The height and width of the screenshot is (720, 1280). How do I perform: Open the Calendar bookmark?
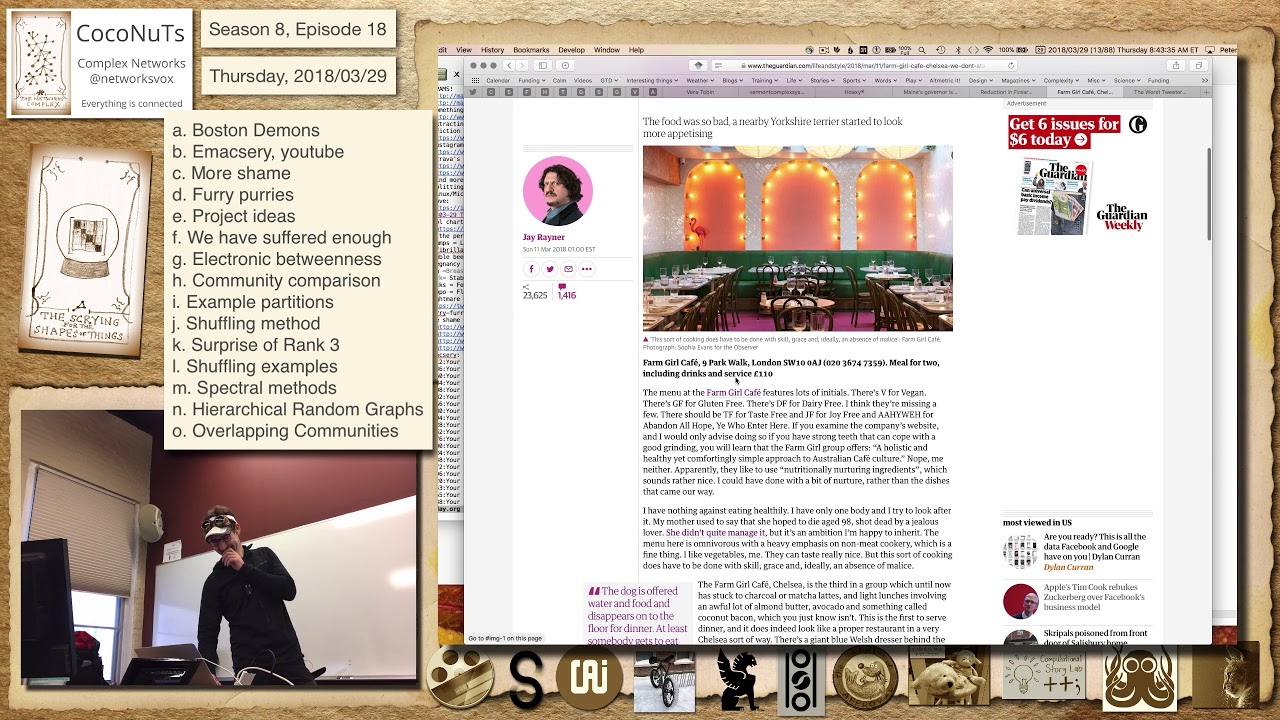[x=498, y=81]
